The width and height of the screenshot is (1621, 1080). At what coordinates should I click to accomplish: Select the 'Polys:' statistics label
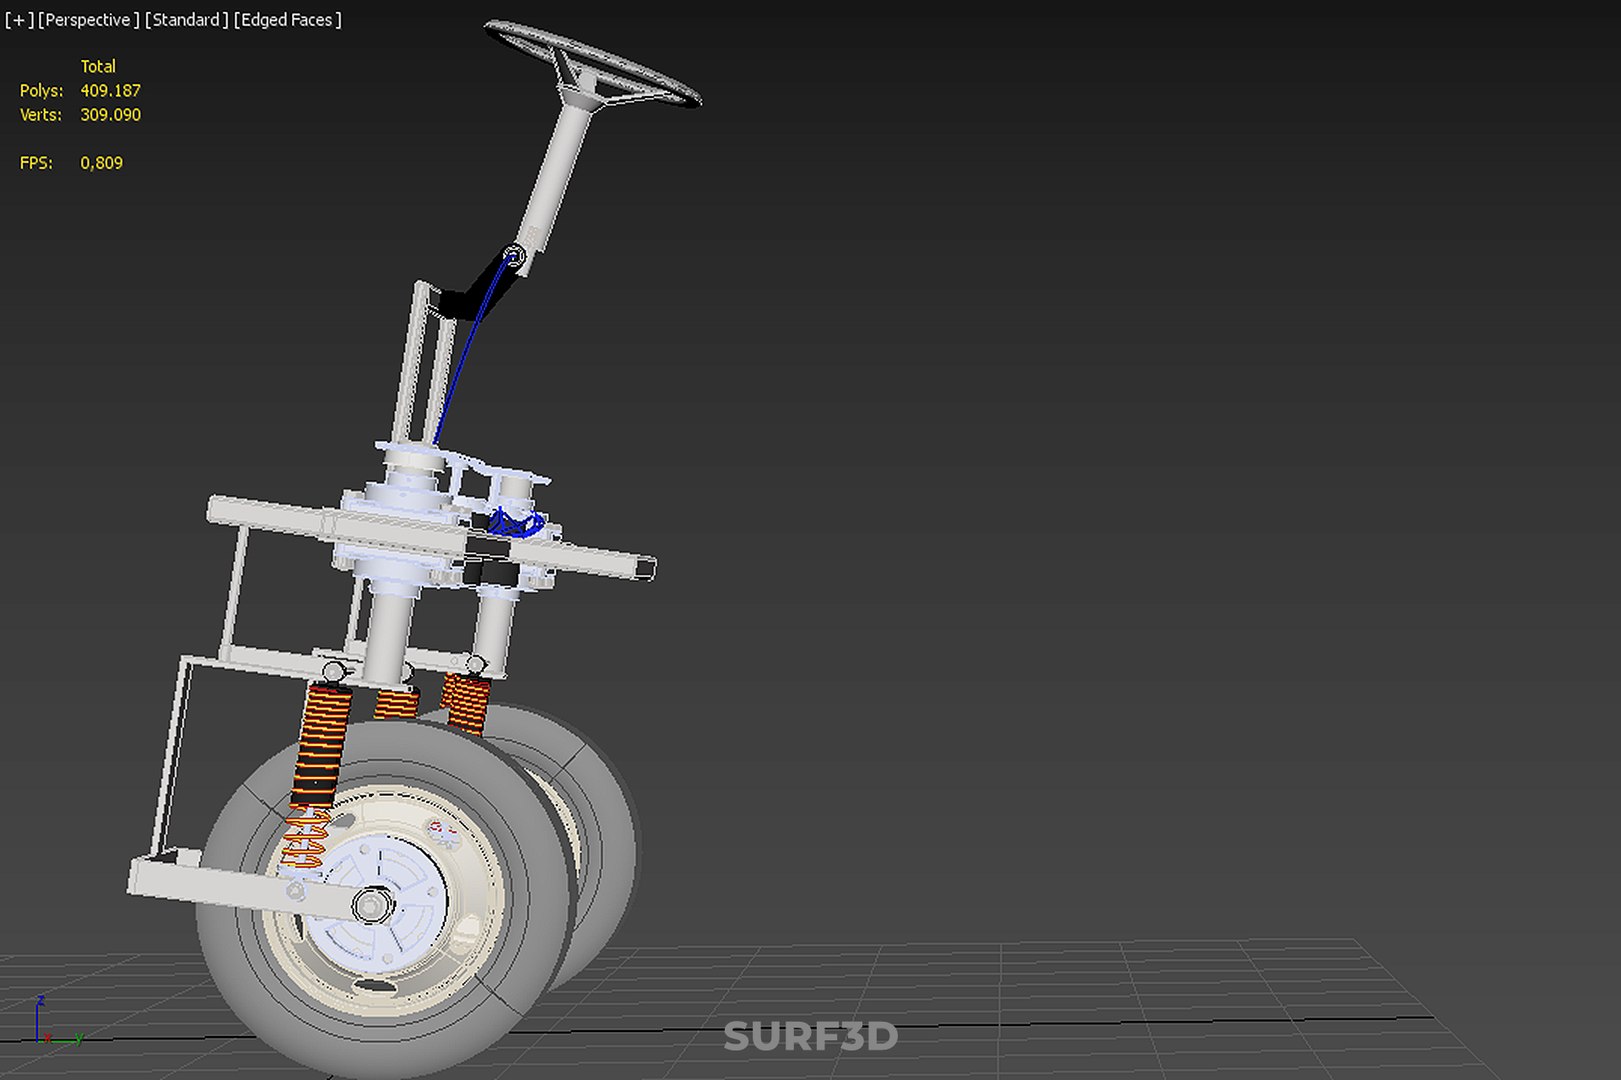pos(41,91)
